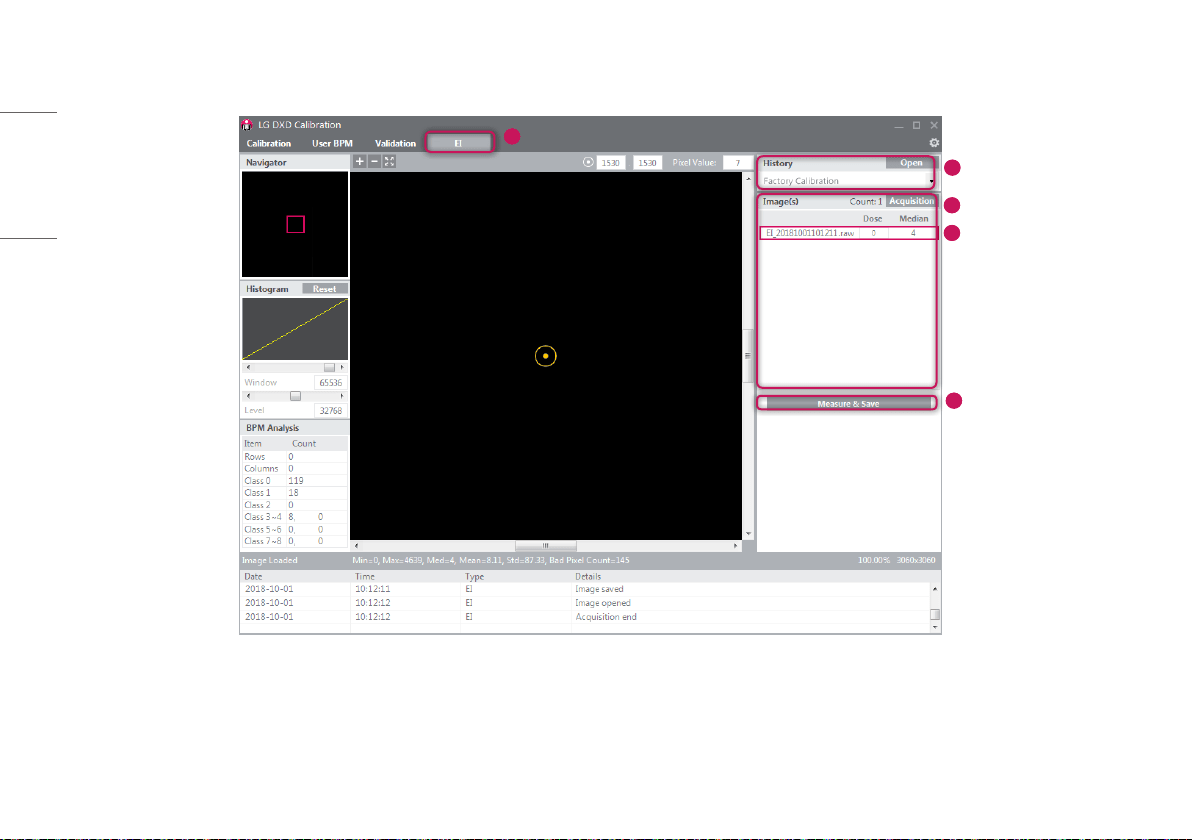Fit image to view with expand icon

[389, 161]
